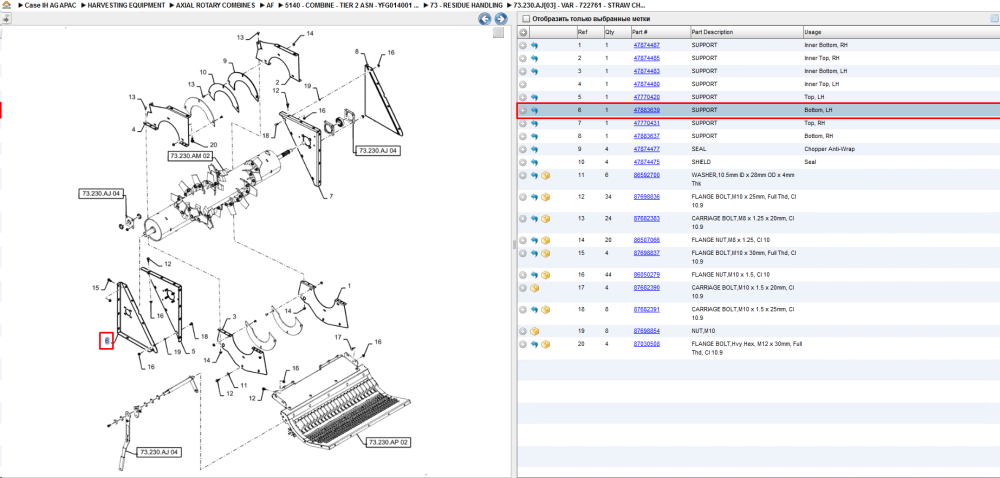Click callout number 1 in diagram
This screenshot has width=1000, height=478.
click(349, 286)
